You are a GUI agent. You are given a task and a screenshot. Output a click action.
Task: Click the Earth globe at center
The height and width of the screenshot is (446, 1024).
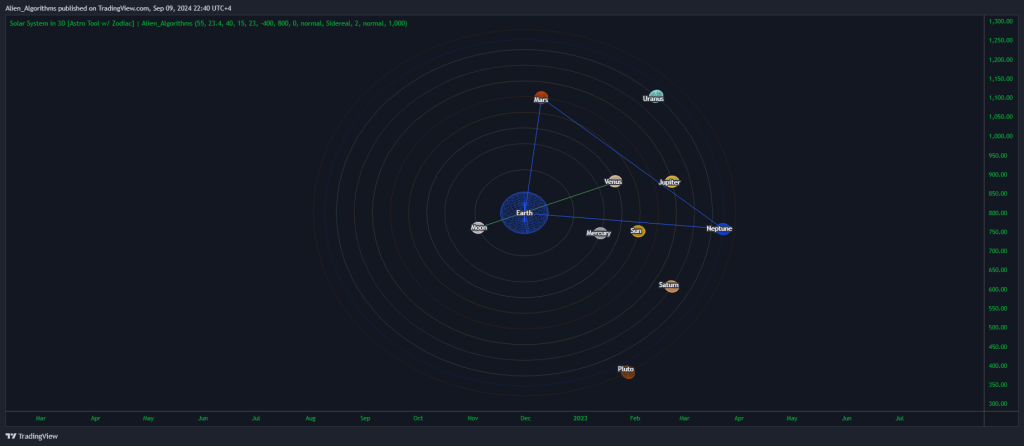point(524,213)
